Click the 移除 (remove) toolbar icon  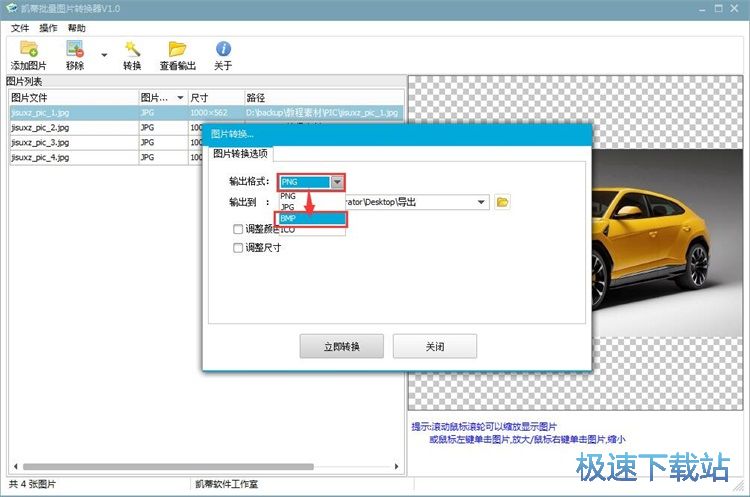coord(75,55)
